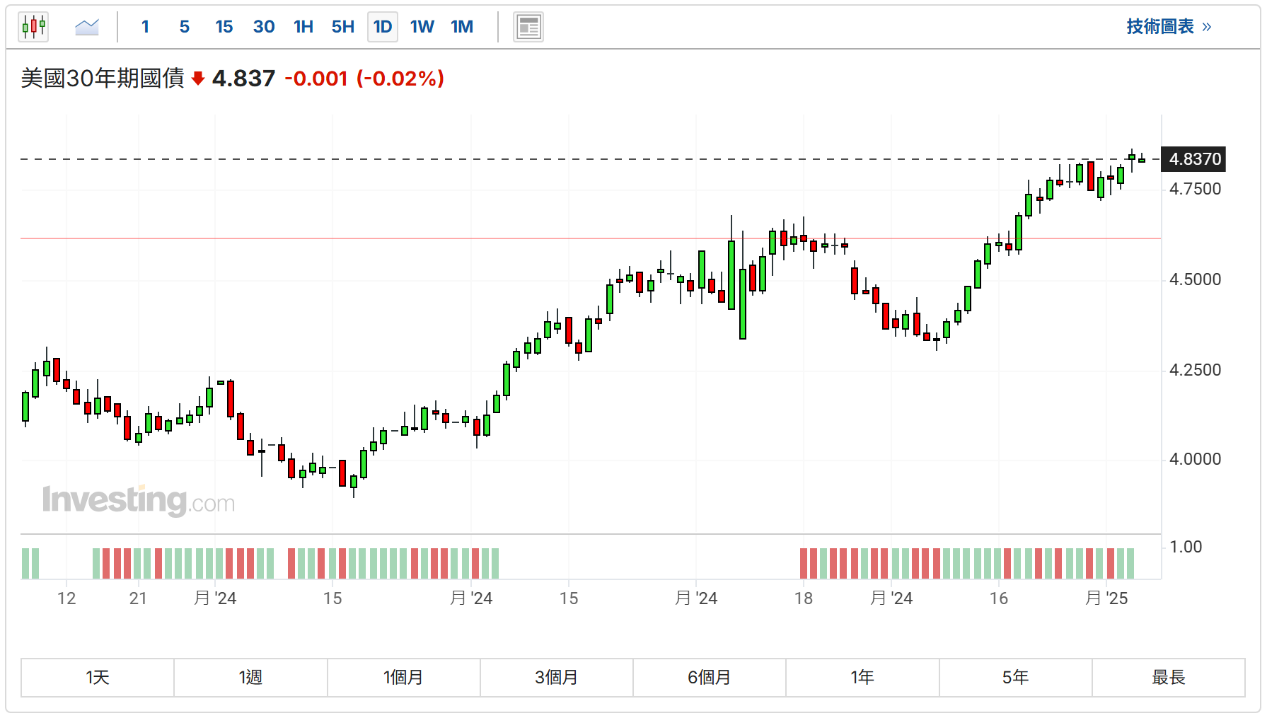Click the 4.8370 current price label

pyautogui.click(x=1195, y=159)
